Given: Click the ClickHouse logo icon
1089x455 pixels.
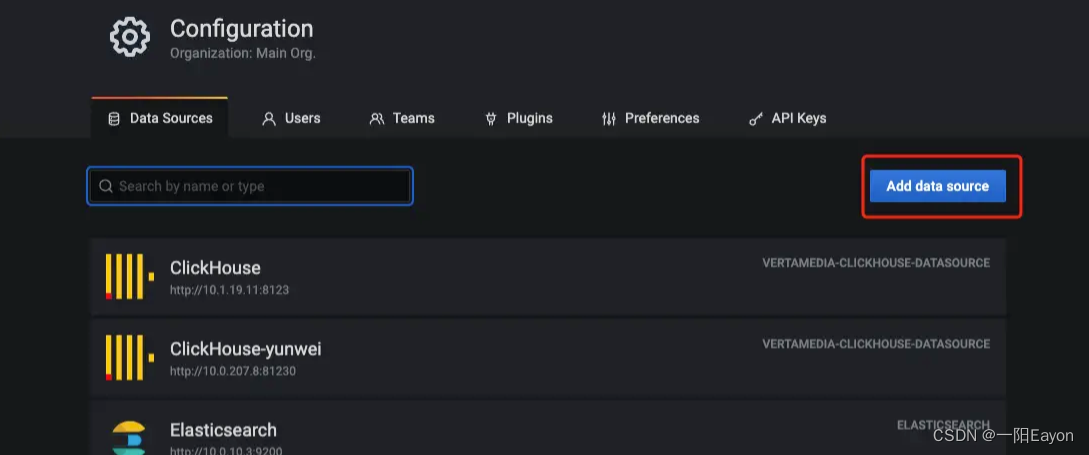Looking at the screenshot, I should [129, 276].
